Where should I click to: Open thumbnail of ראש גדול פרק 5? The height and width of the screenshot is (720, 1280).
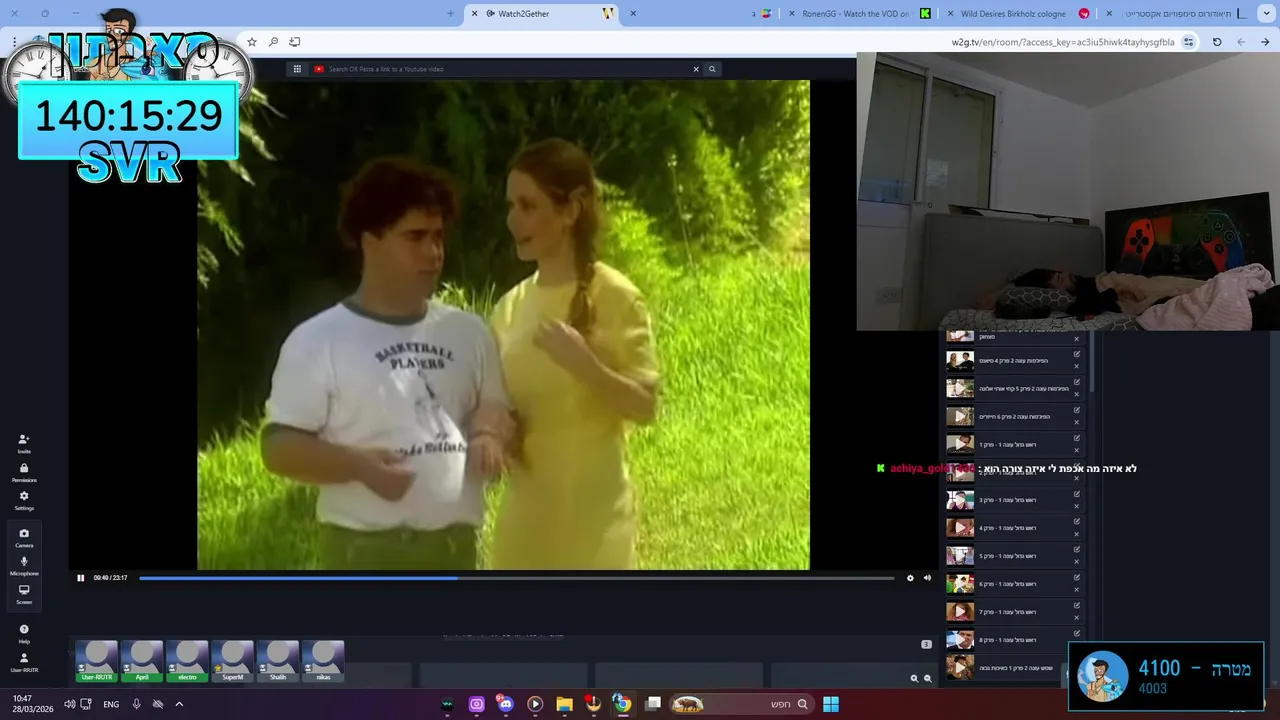tap(960, 556)
